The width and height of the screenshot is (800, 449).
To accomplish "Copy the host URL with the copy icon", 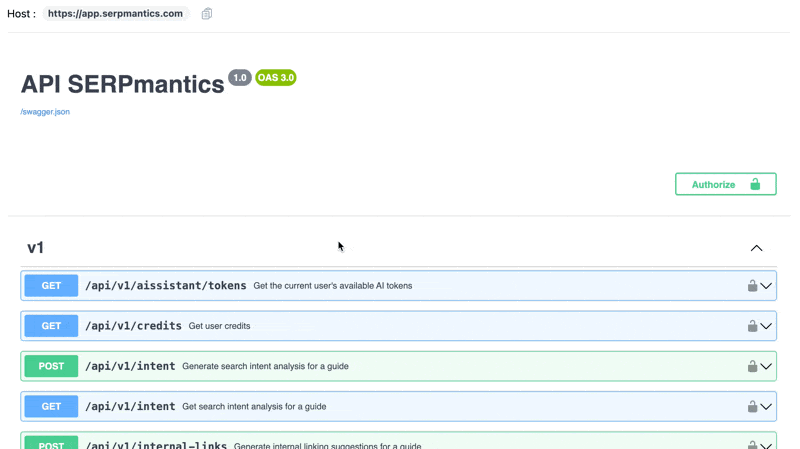I will click(x=207, y=14).
